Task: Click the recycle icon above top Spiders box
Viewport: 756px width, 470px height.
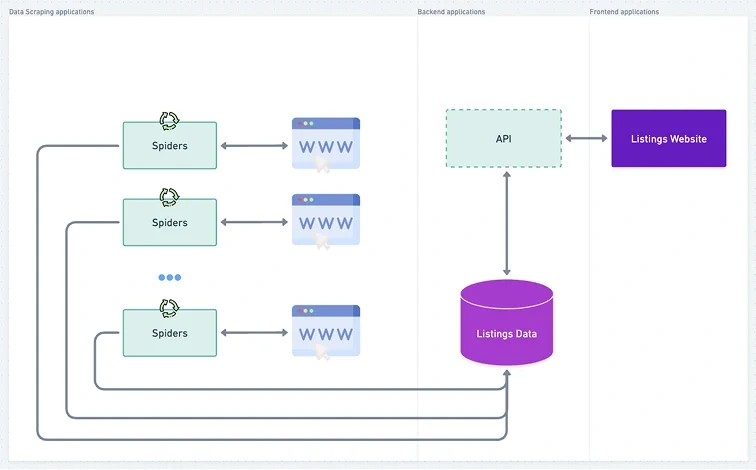Action: tap(169, 121)
